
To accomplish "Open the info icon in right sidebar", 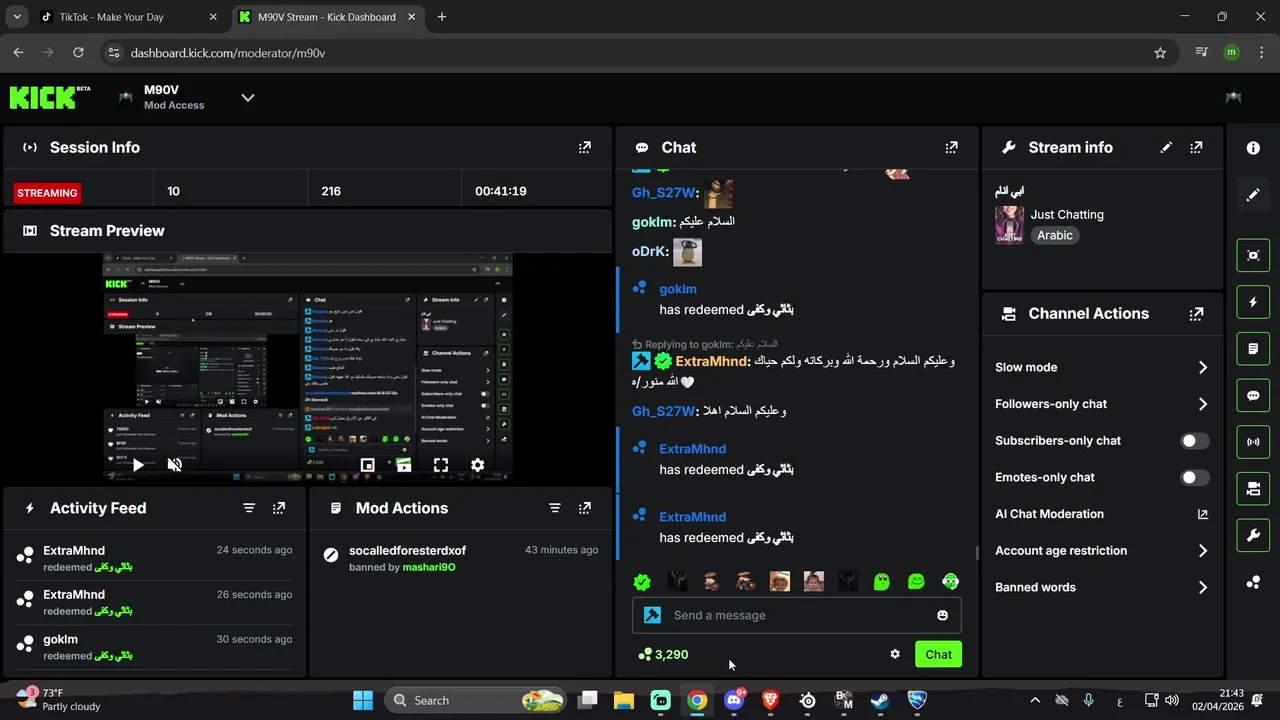I will pyautogui.click(x=1253, y=148).
